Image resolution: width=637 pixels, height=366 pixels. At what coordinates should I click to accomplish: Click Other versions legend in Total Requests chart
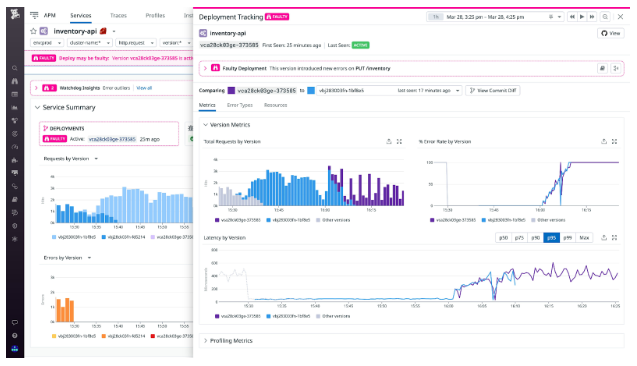pyautogui.click(x=333, y=220)
